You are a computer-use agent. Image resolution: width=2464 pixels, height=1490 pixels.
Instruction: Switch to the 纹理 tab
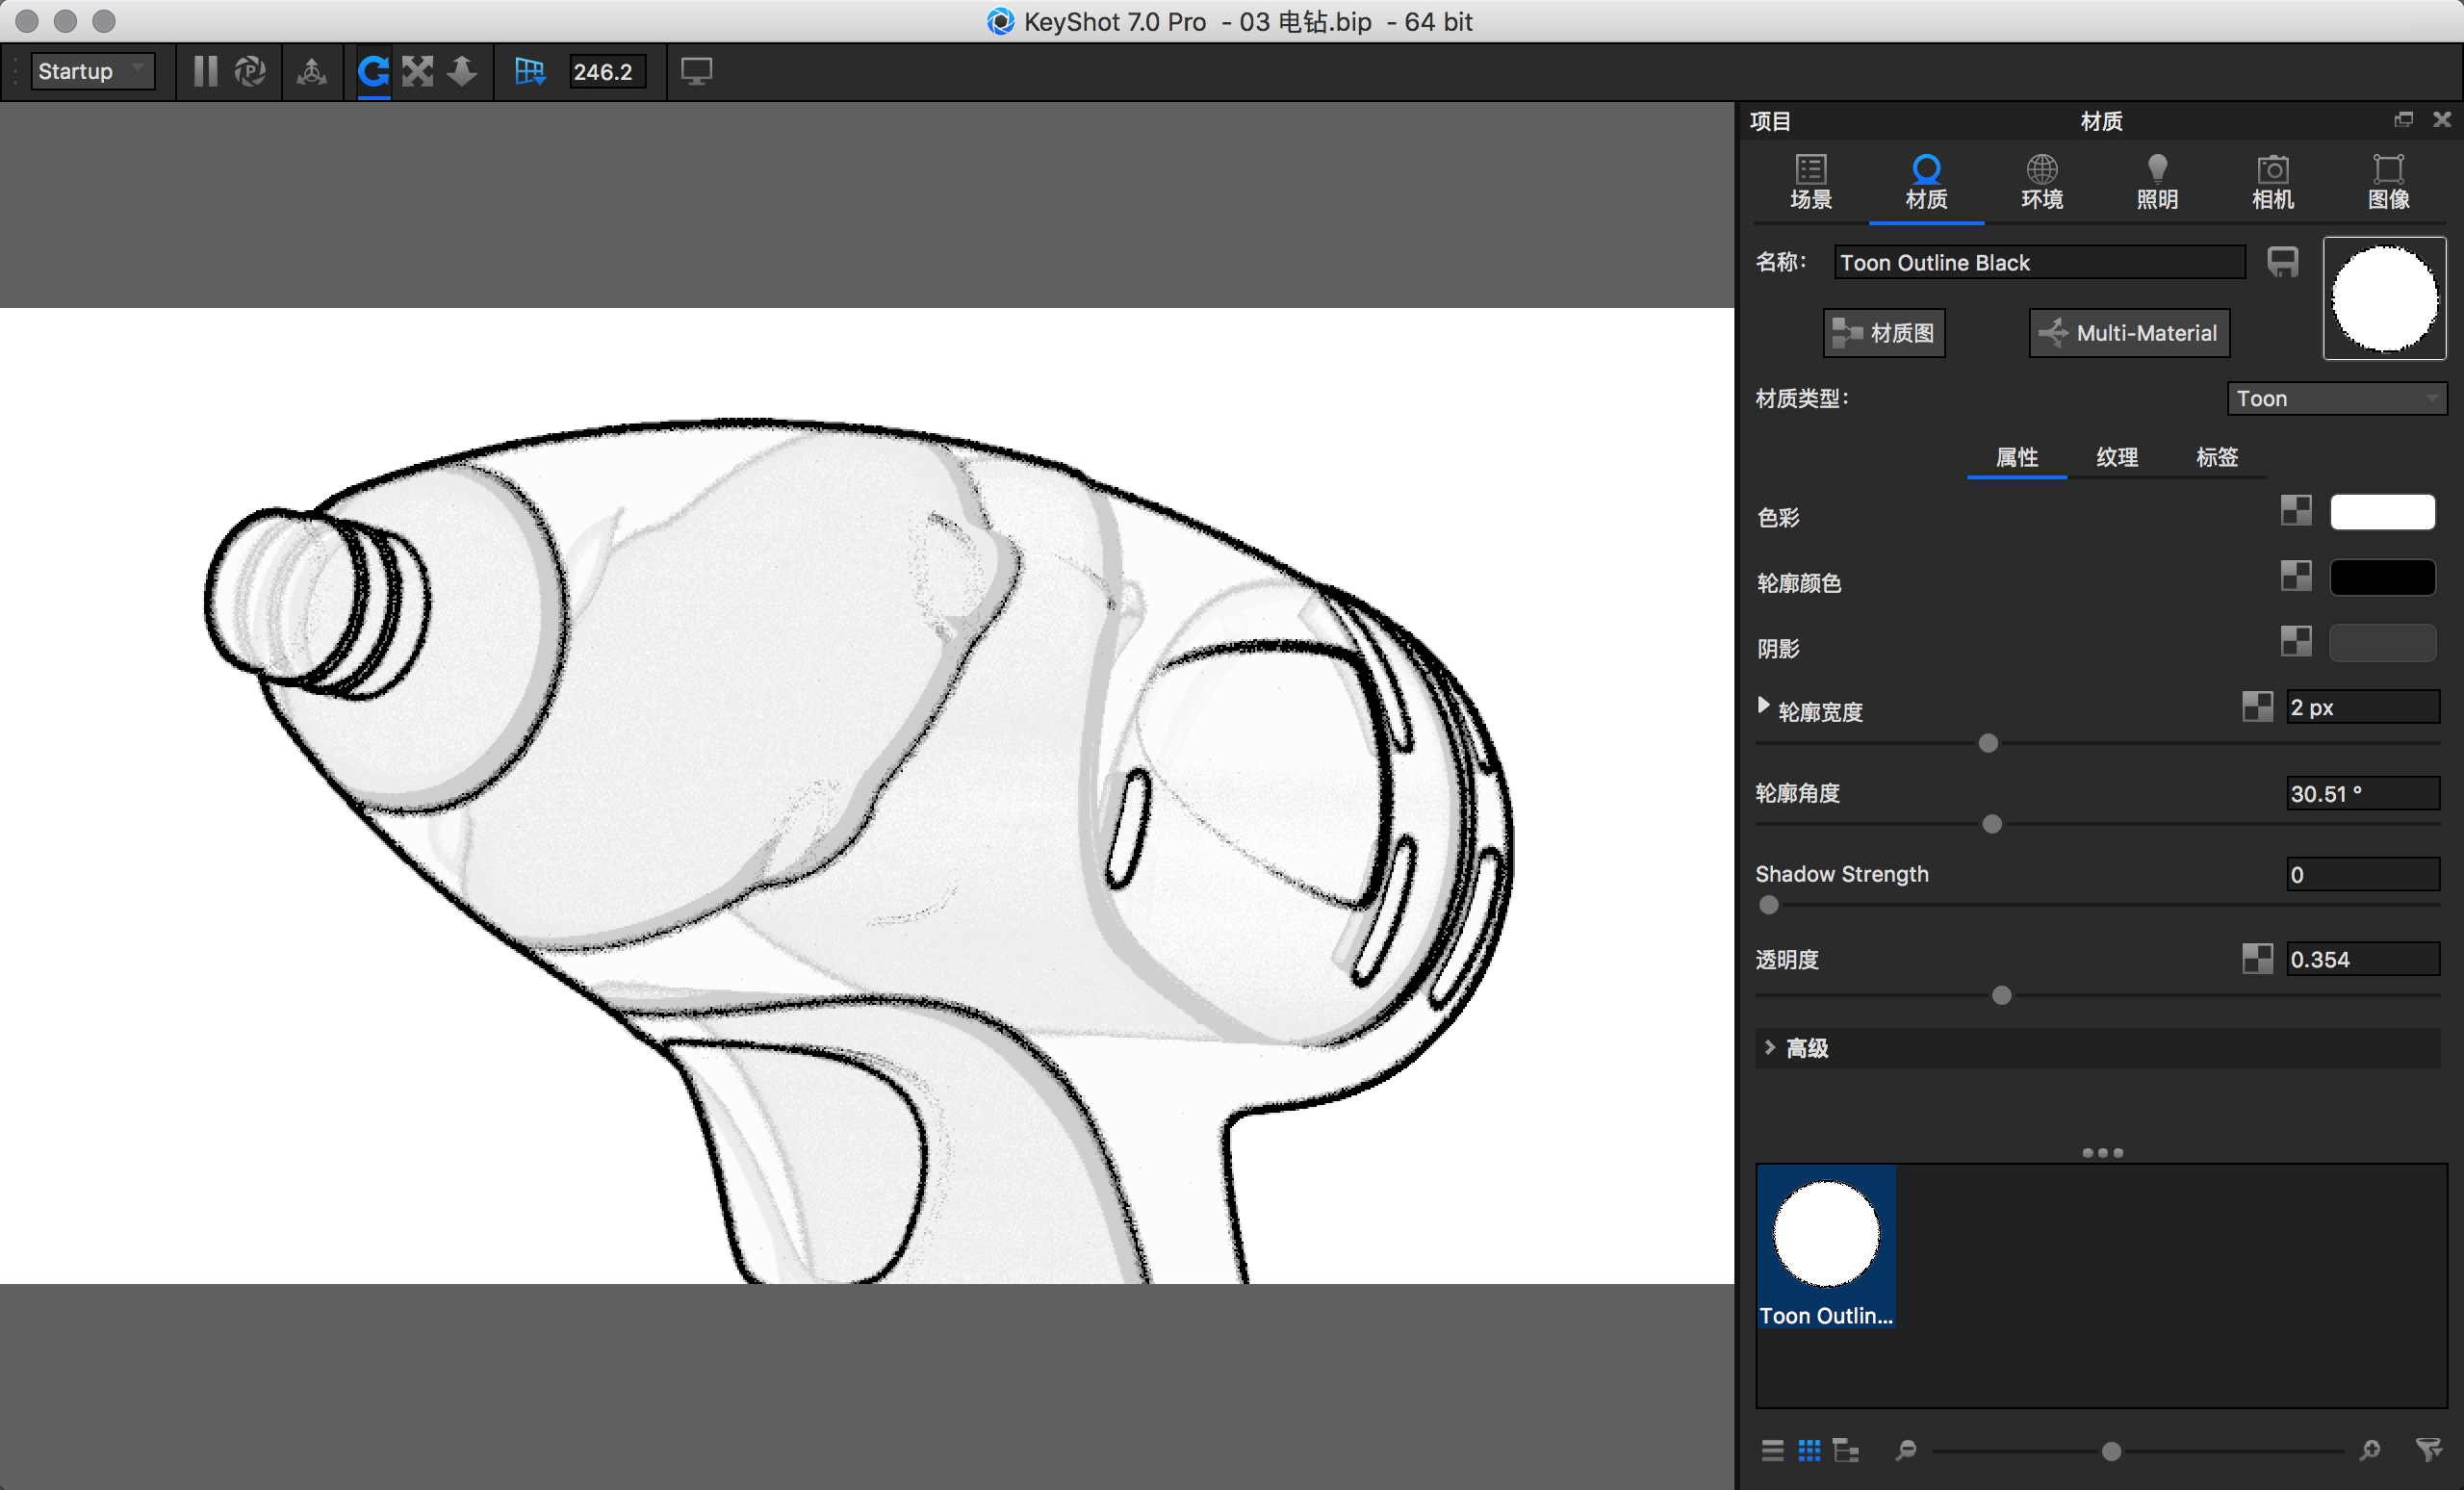(2116, 457)
